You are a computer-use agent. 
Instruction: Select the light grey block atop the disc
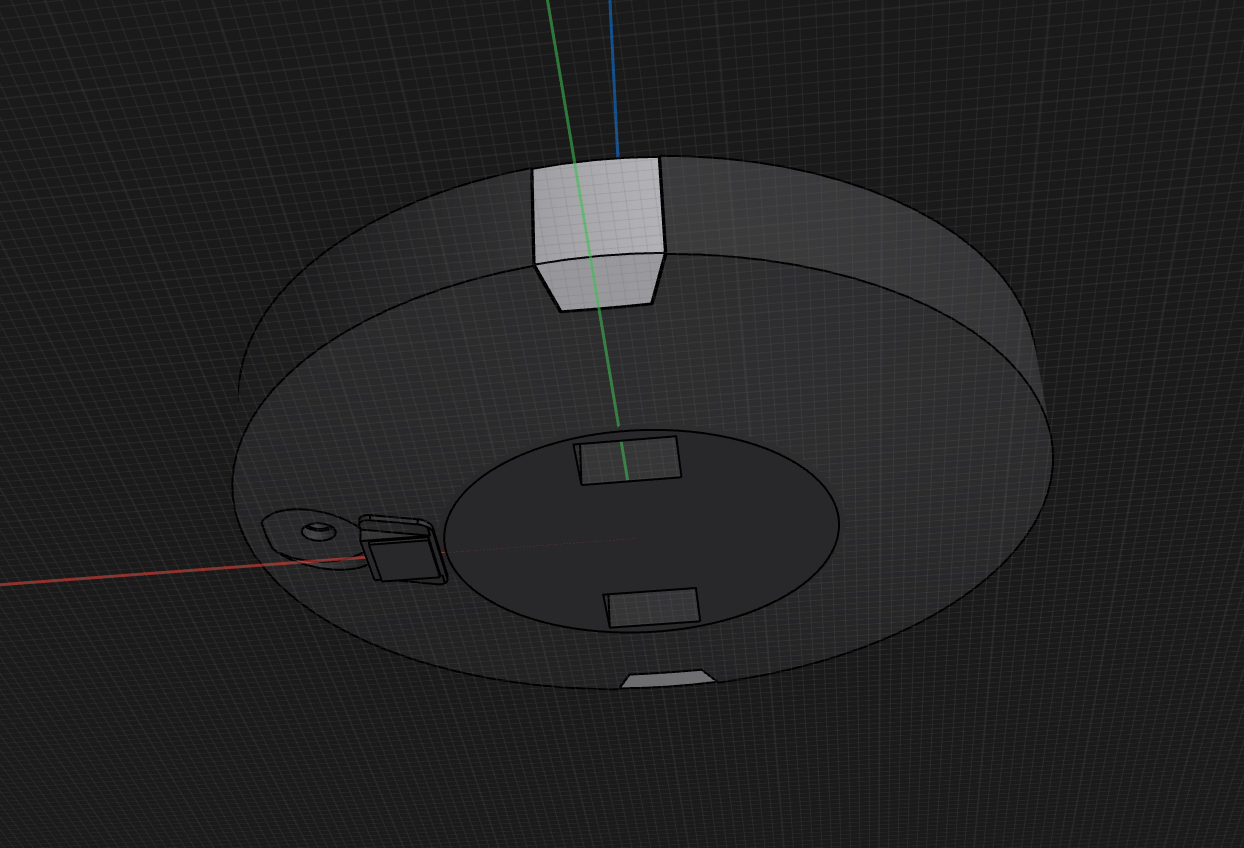point(598,232)
